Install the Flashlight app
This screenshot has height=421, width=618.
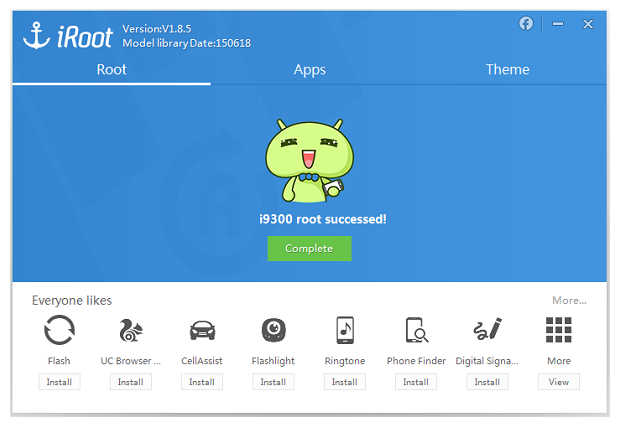(x=273, y=382)
